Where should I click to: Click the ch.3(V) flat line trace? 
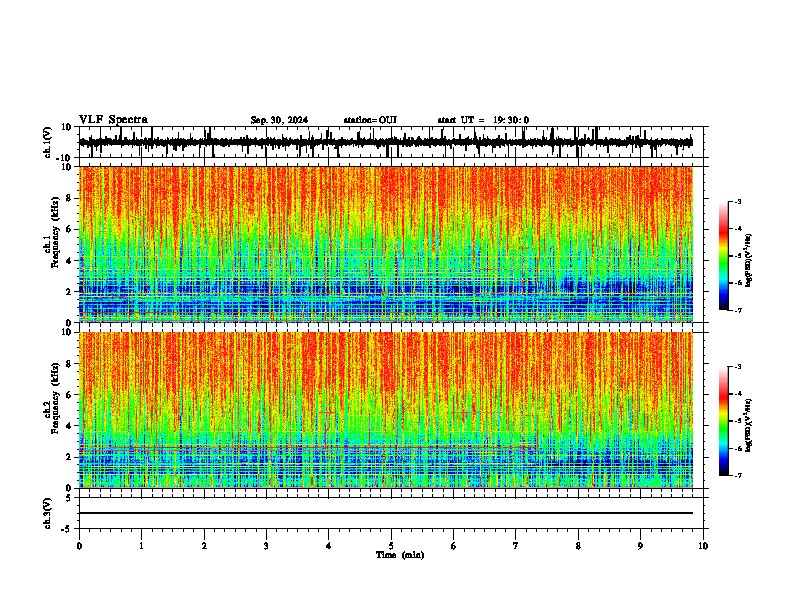[x=386, y=513]
